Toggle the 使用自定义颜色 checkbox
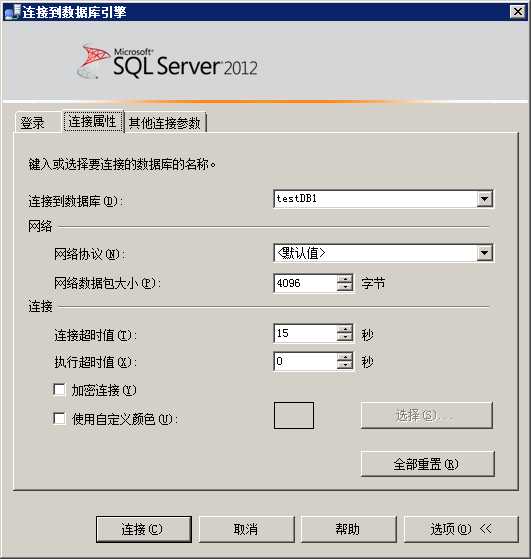Screen dimensions: 531x559 pos(59,418)
